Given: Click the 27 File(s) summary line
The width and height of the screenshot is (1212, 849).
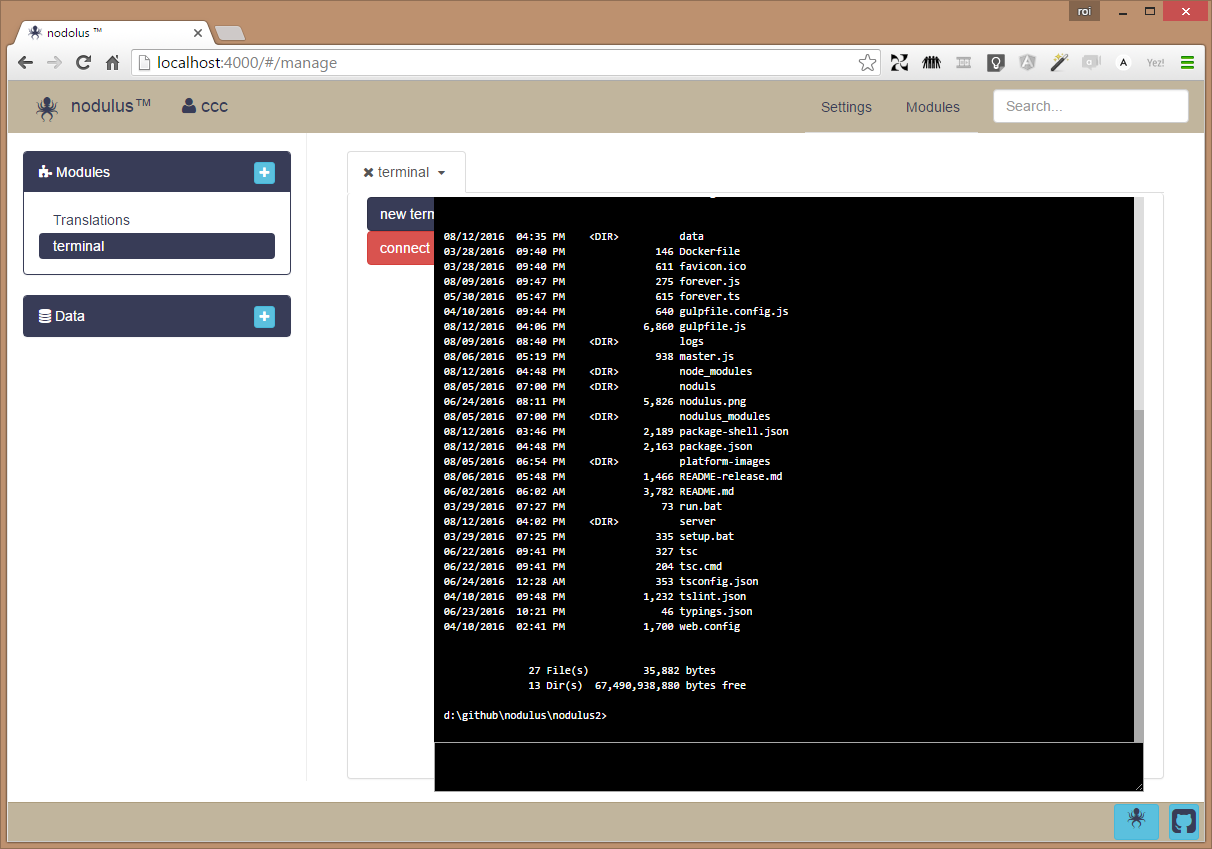Looking at the screenshot, I should (x=622, y=671).
